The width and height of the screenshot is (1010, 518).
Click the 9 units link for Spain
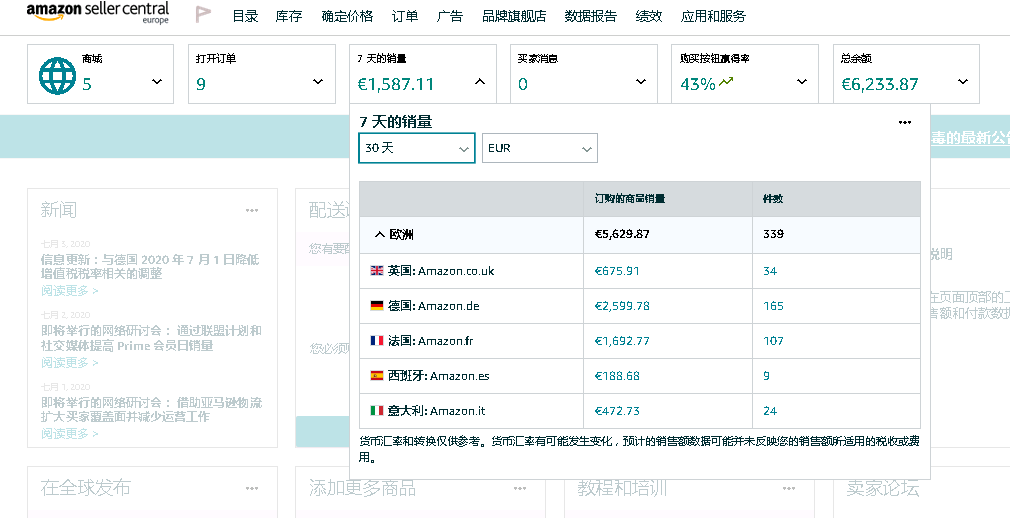[x=766, y=375]
